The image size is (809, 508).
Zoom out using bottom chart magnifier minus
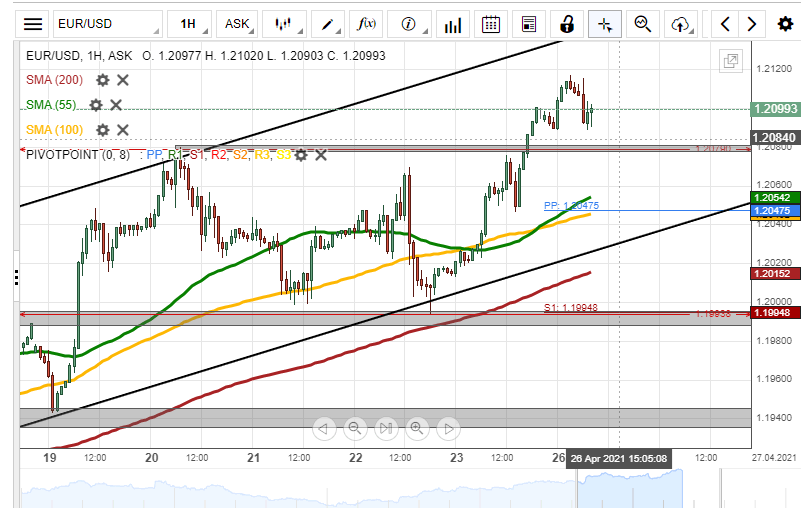(x=354, y=429)
